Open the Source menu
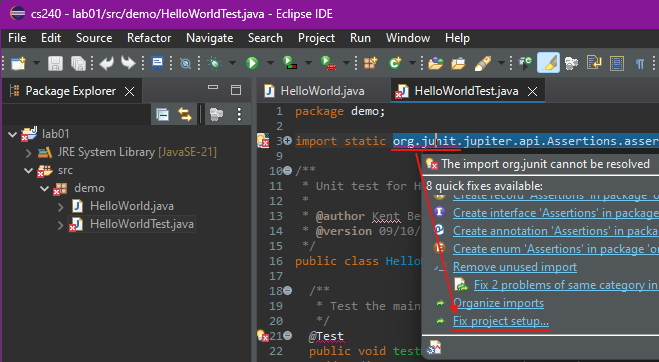The height and width of the screenshot is (362, 659). pos(94,38)
